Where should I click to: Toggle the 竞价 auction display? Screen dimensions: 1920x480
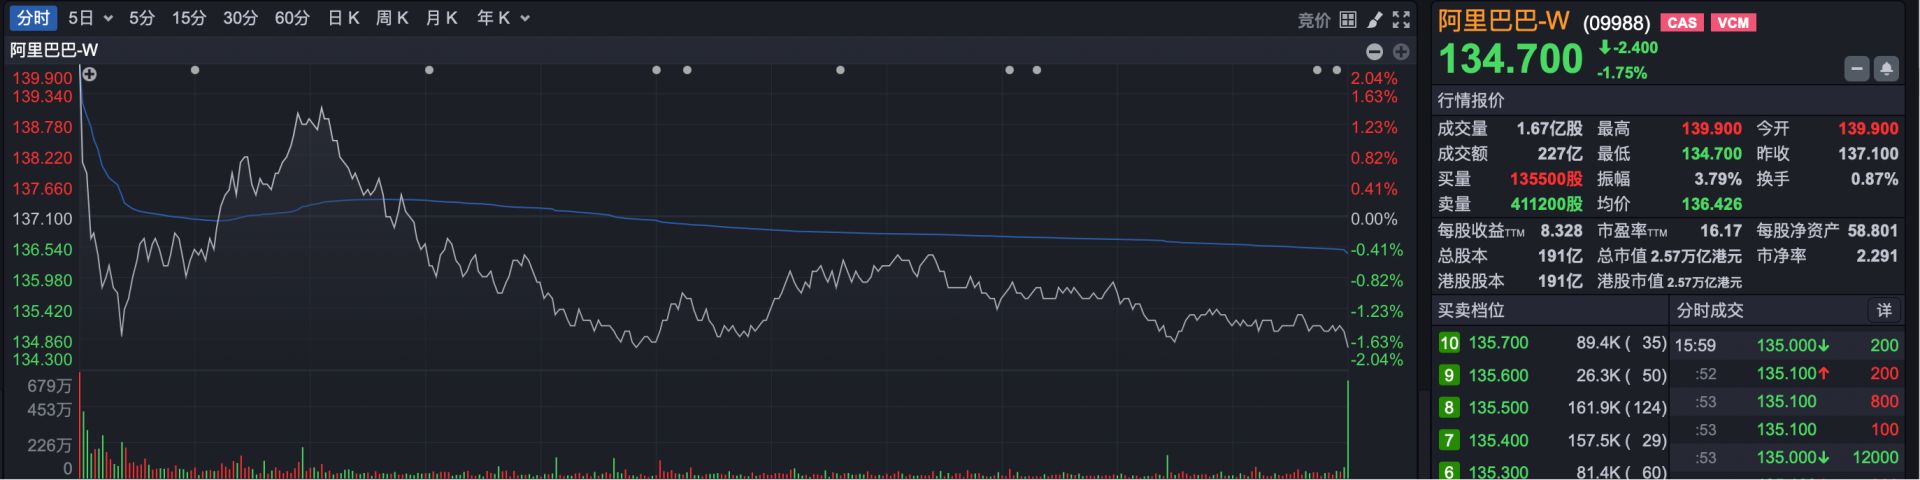(x=1313, y=19)
